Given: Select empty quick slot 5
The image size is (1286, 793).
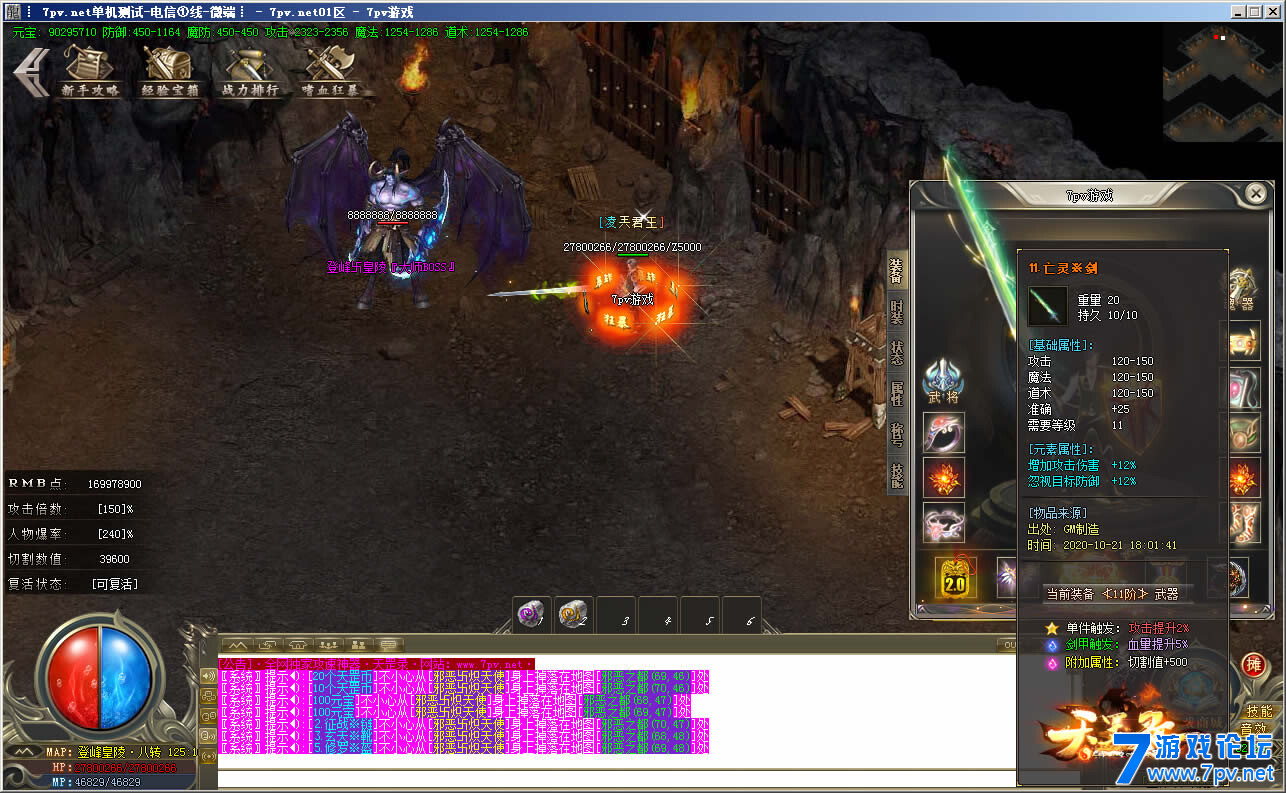Looking at the screenshot, I should tap(700, 616).
